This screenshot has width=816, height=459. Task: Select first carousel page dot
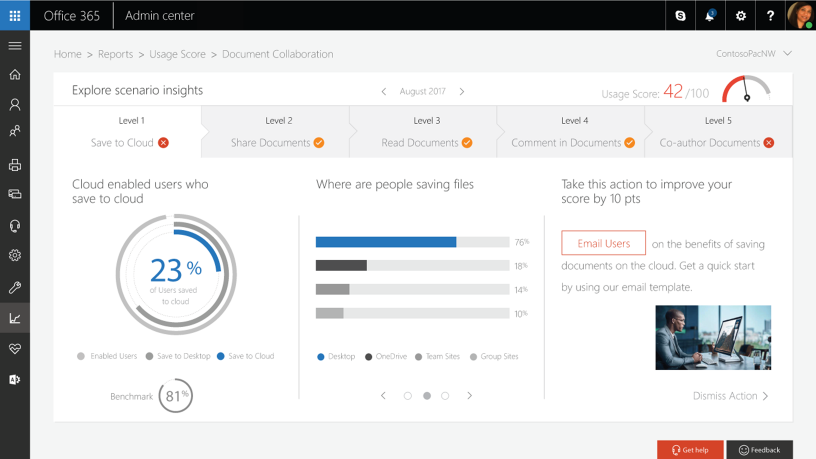point(407,396)
